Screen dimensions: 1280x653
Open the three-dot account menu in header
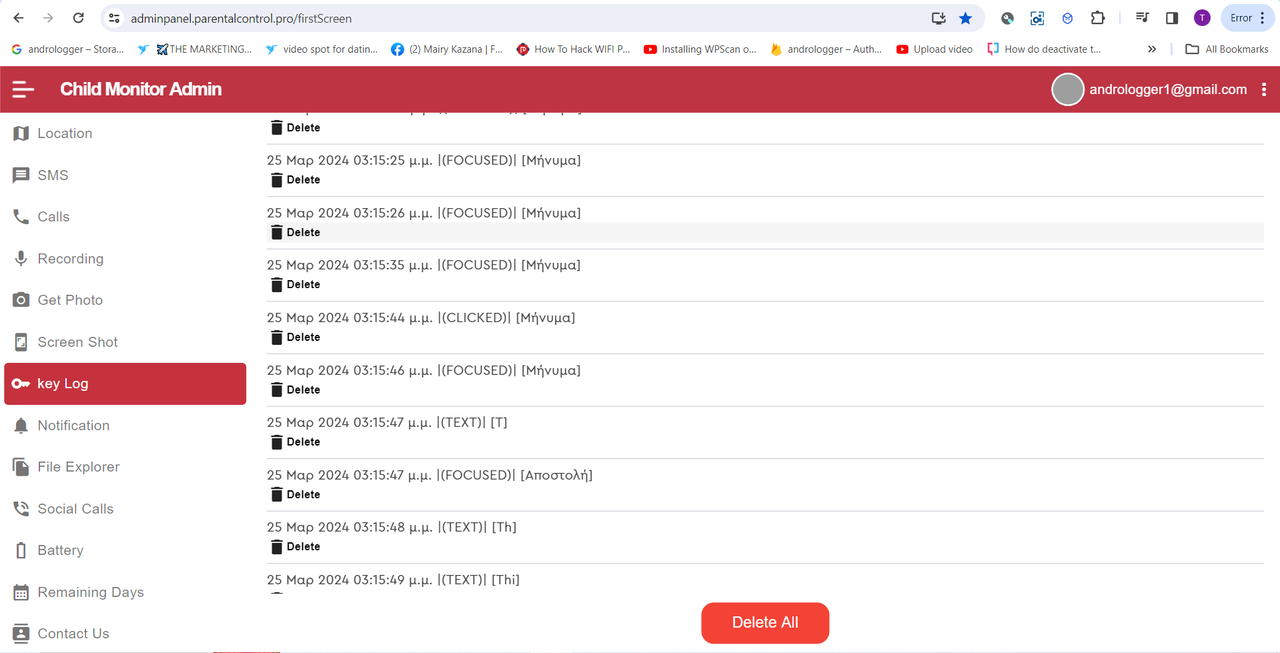pyautogui.click(x=1264, y=89)
